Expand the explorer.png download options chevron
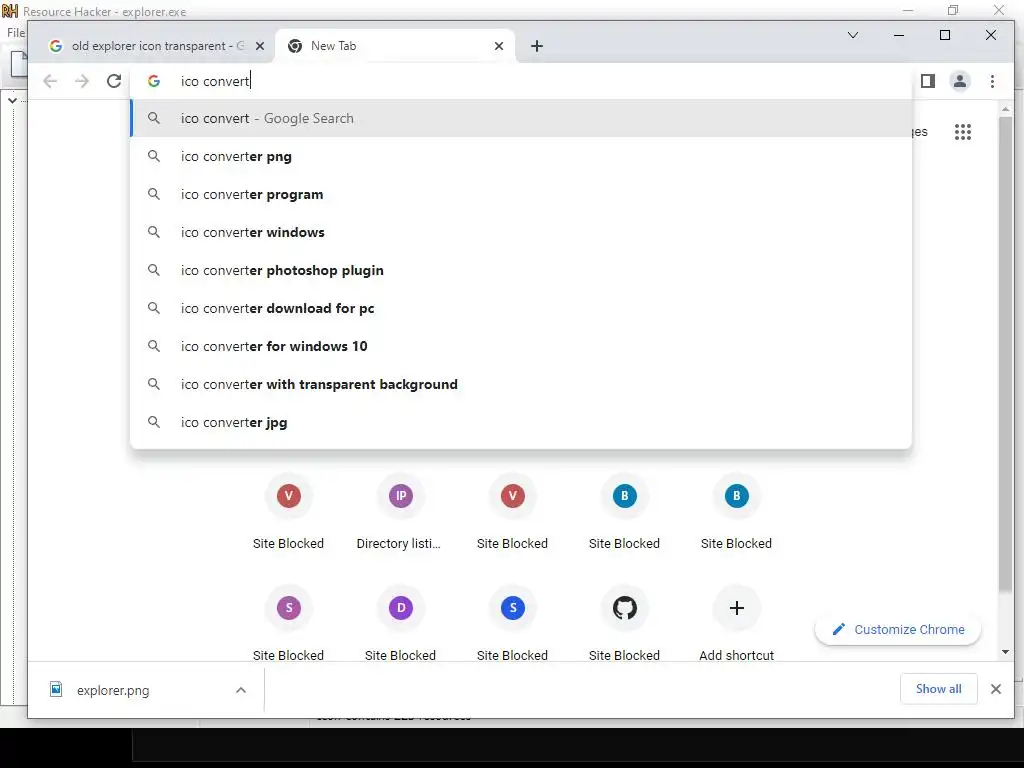The width and height of the screenshot is (1024, 768). tap(240, 690)
